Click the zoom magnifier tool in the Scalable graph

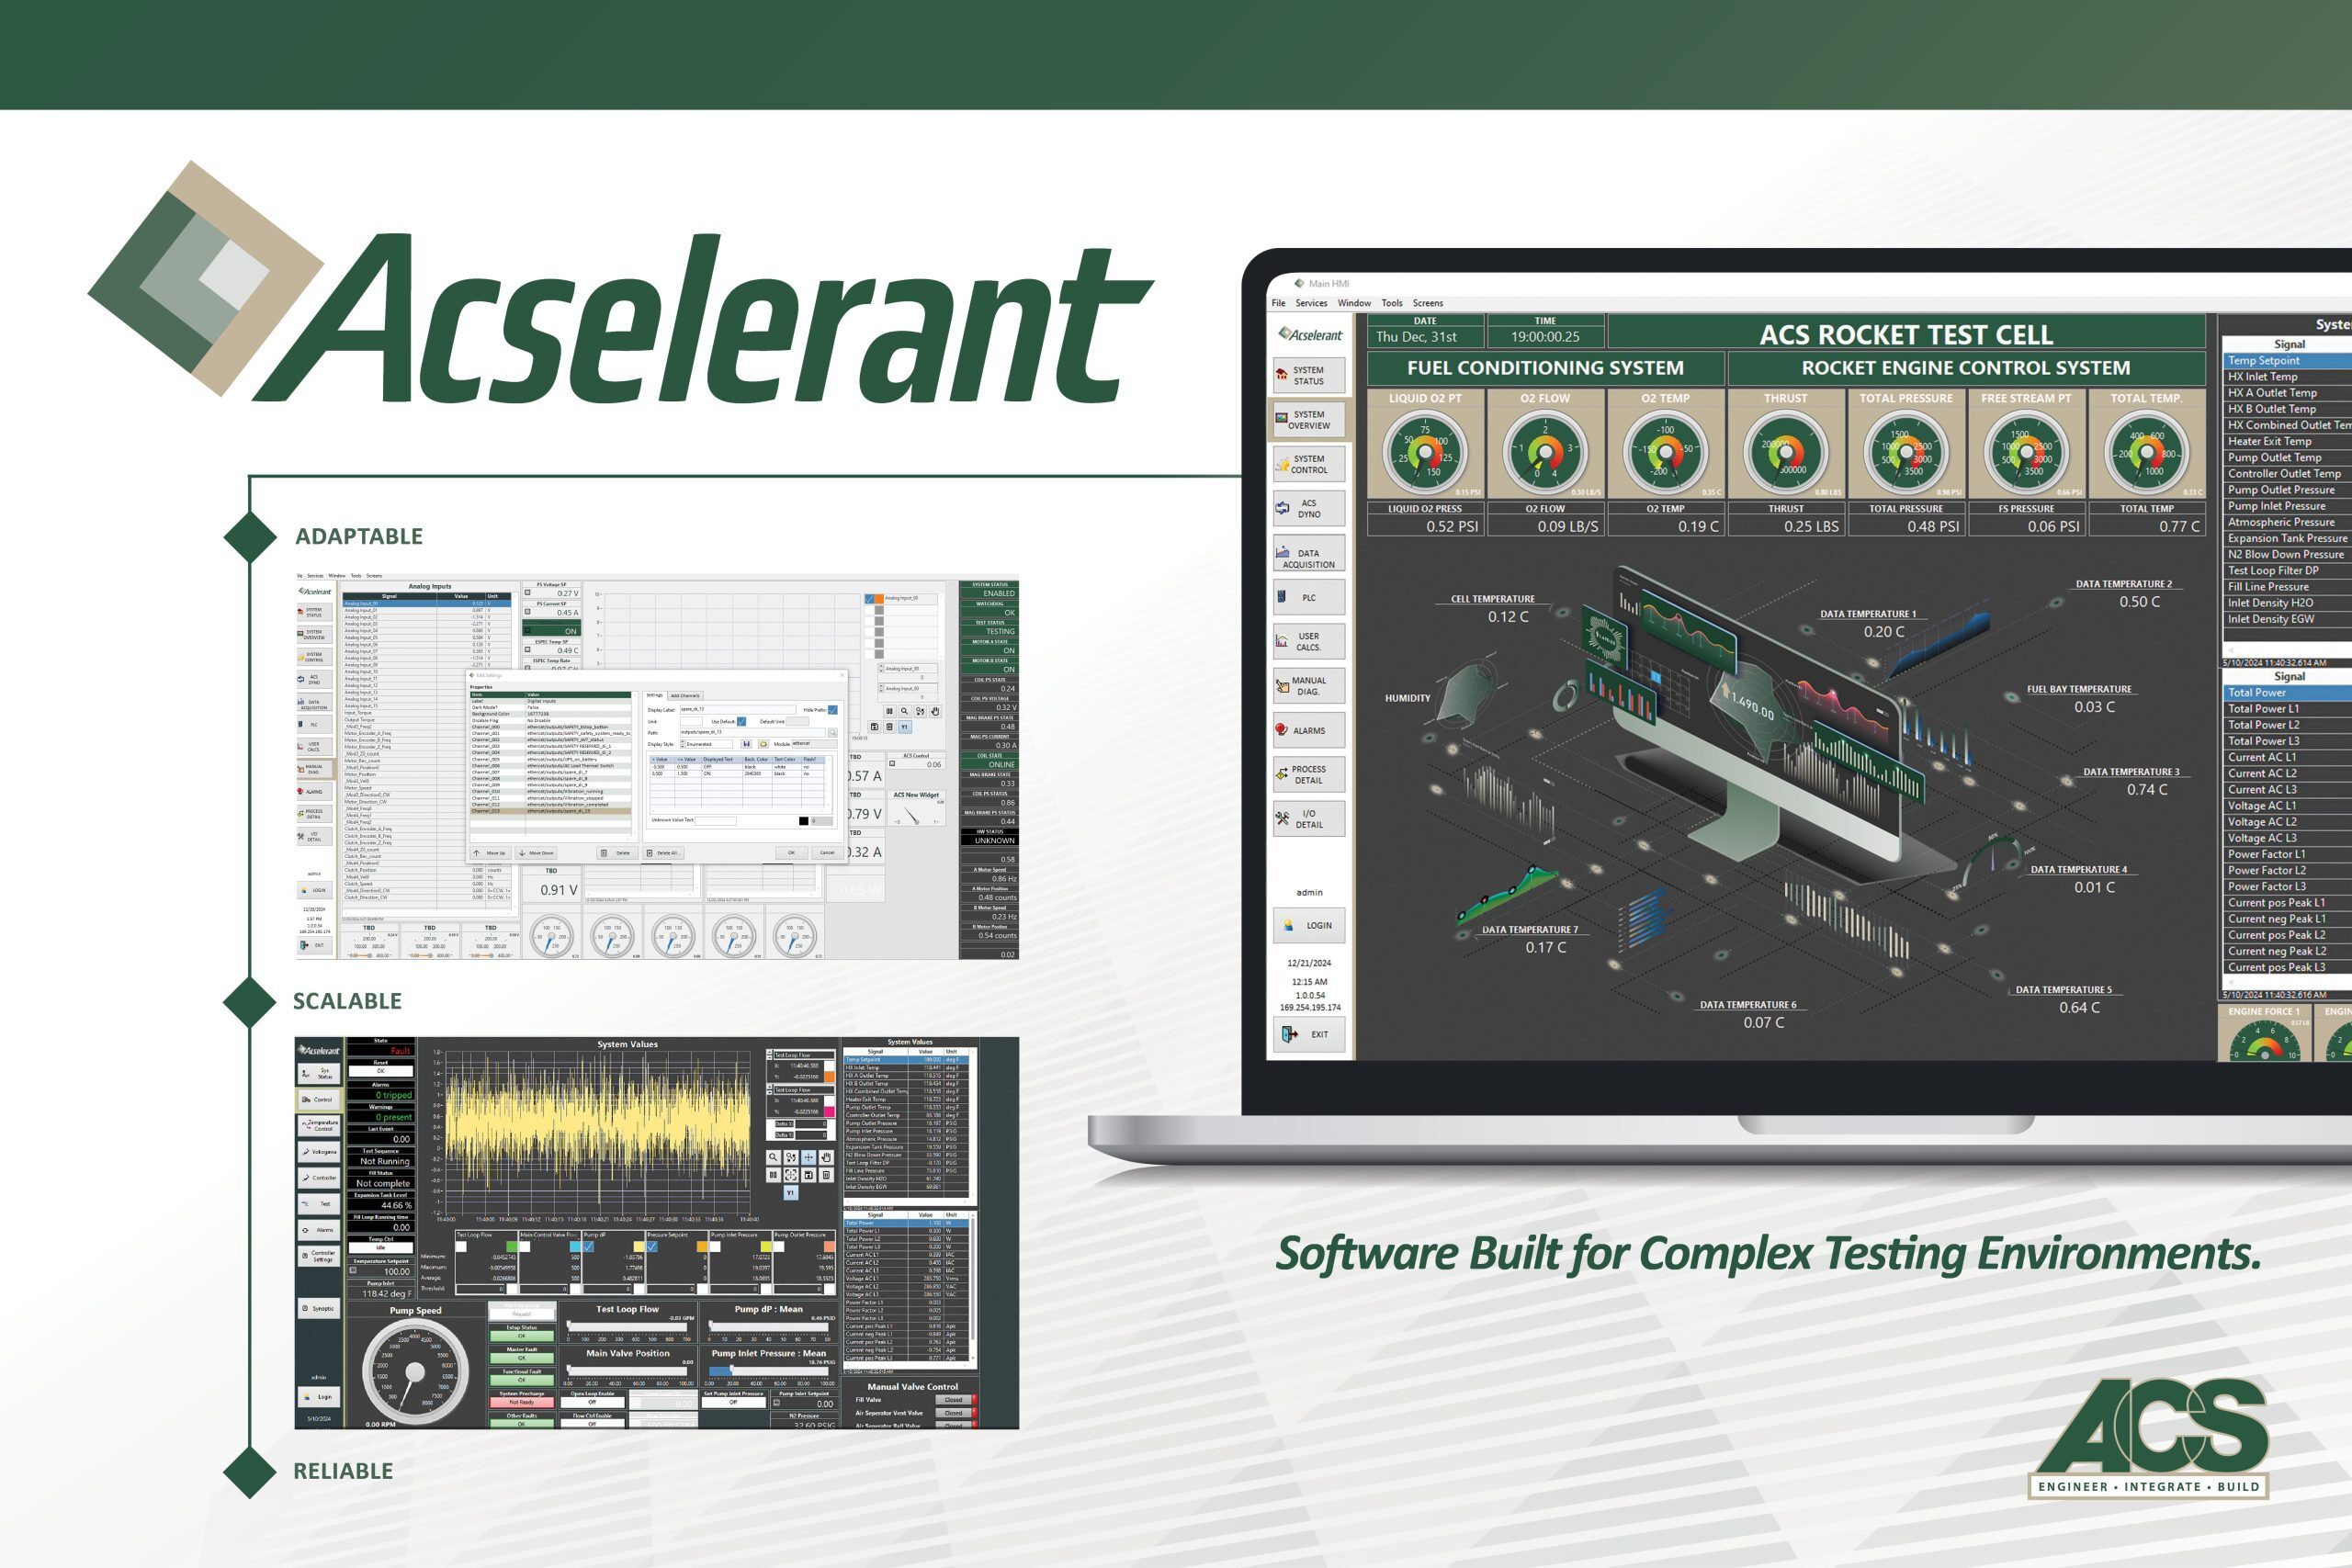click(x=773, y=1157)
